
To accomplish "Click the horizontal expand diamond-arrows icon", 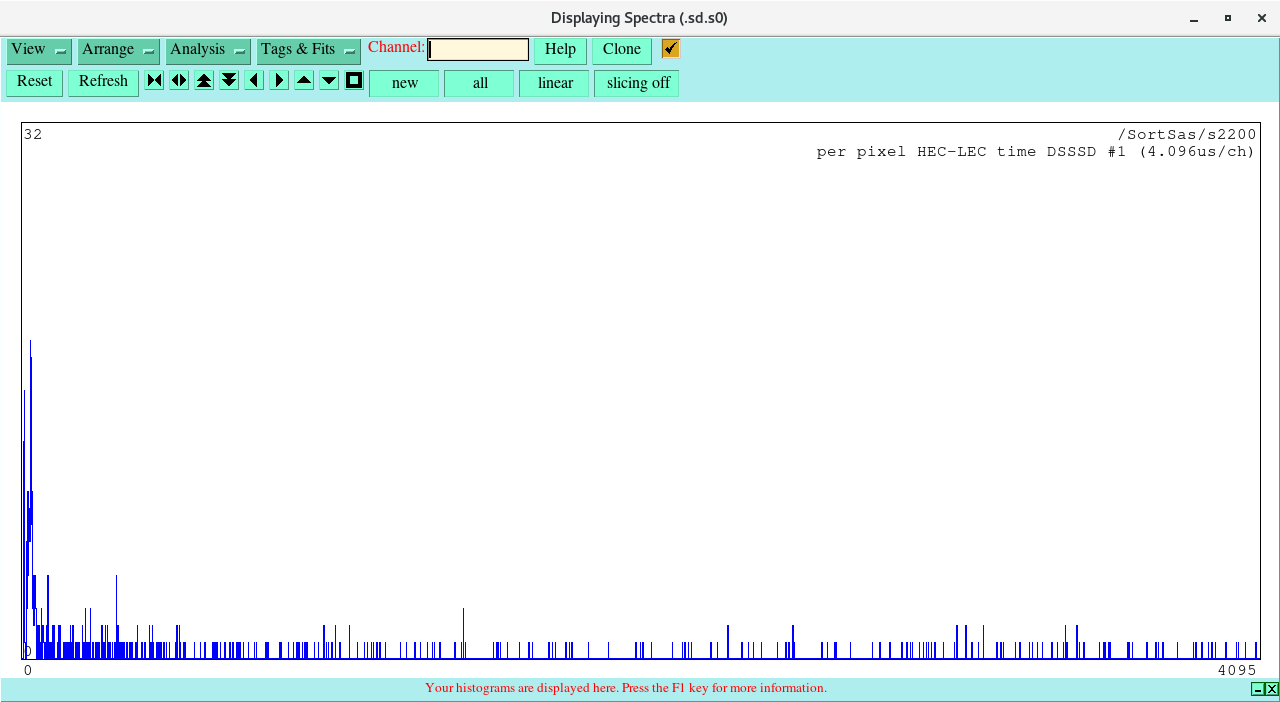I will click(x=179, y=81).
